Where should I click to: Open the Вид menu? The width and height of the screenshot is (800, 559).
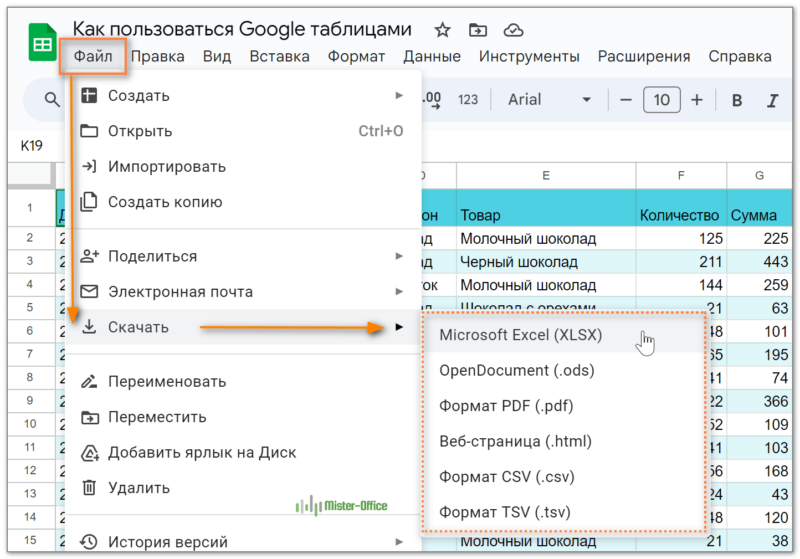pyautogui.click(x=217, y=56)
